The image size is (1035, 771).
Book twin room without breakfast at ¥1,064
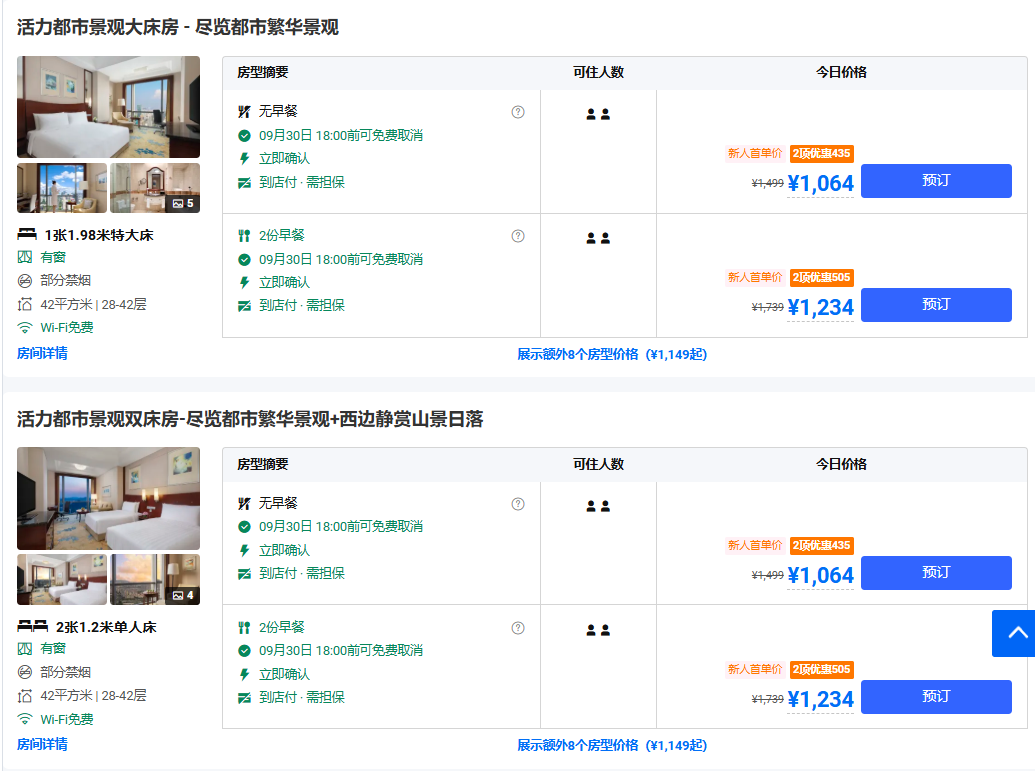point(935,573)
